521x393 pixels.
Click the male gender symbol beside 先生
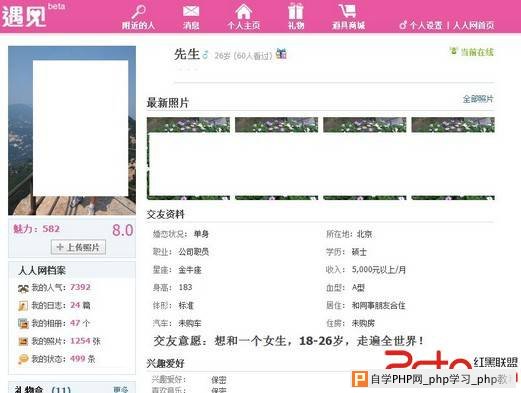pos(205,54)
